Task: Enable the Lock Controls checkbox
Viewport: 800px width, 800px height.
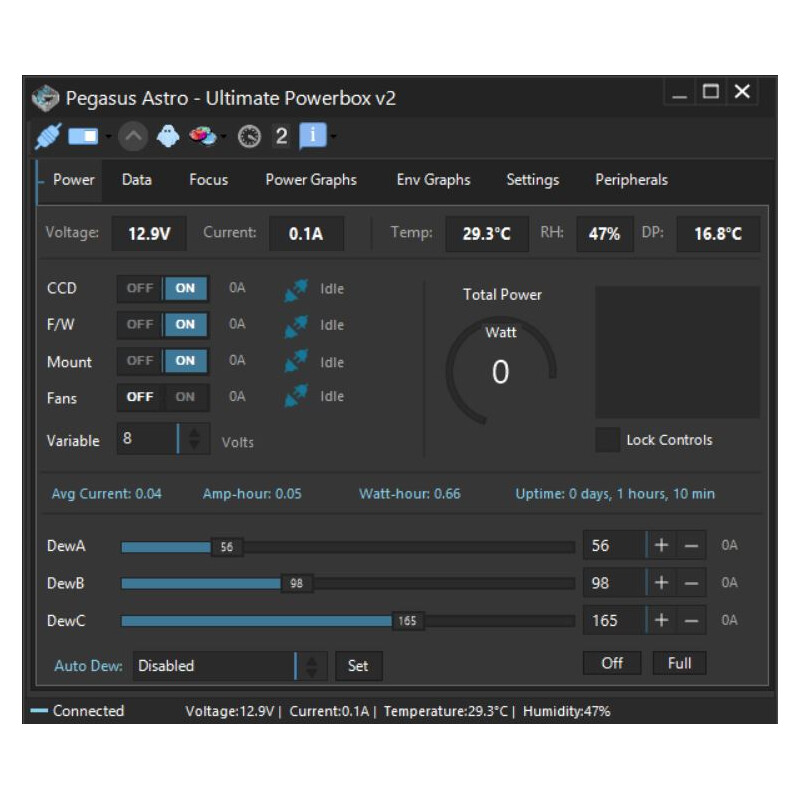Action: (x=607, y=440)
